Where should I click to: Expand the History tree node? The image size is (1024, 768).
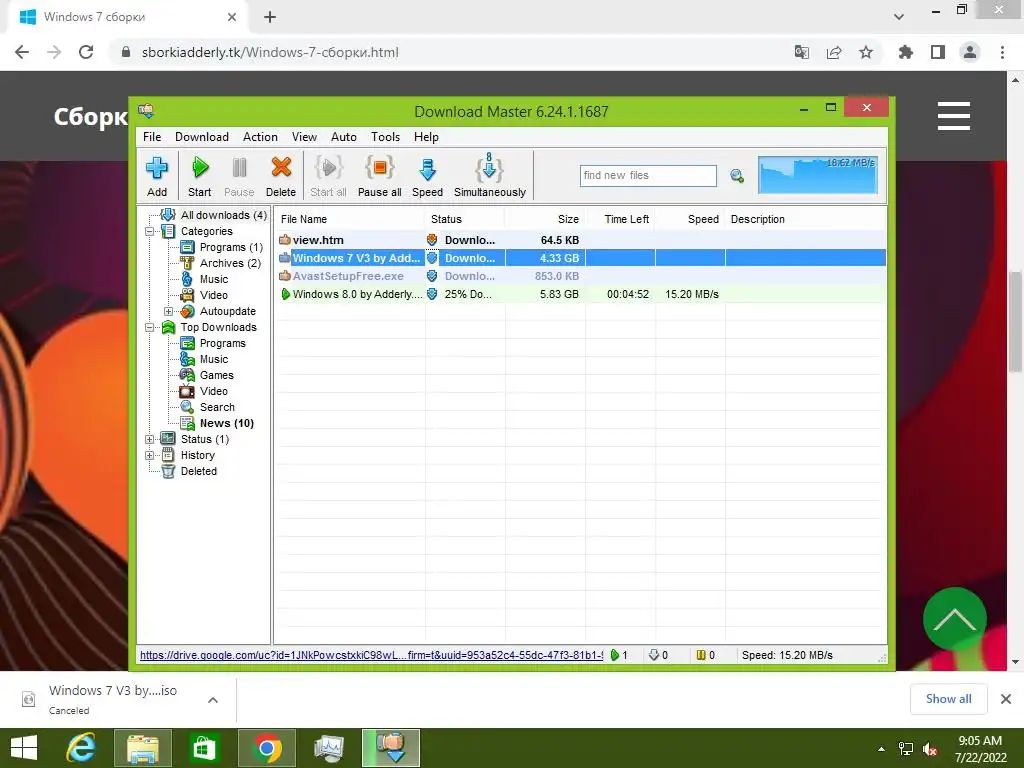150,455
